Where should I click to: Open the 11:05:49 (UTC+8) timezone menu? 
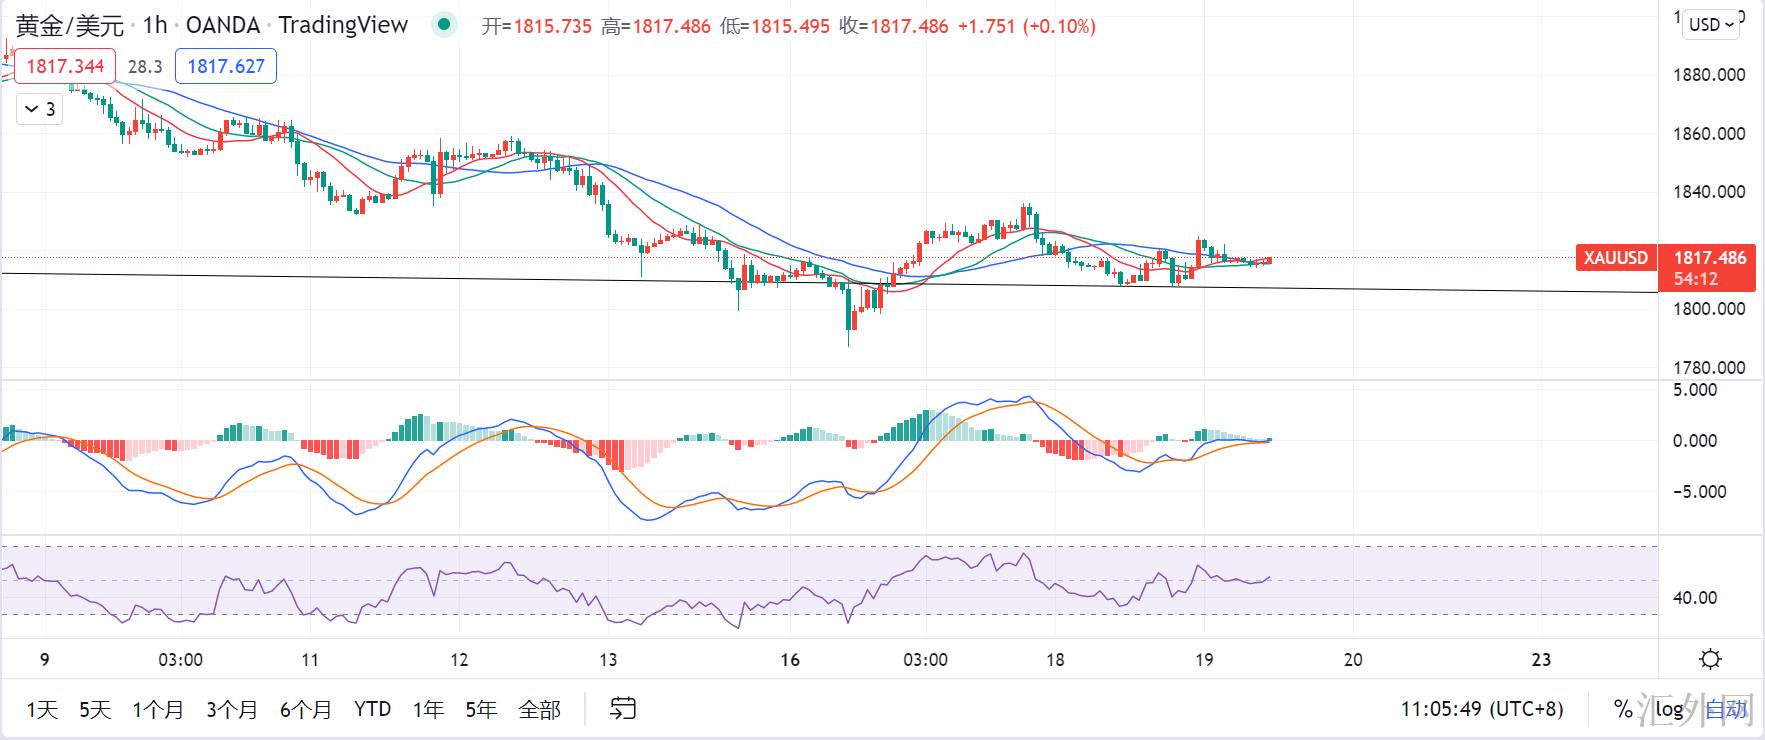1481,709
